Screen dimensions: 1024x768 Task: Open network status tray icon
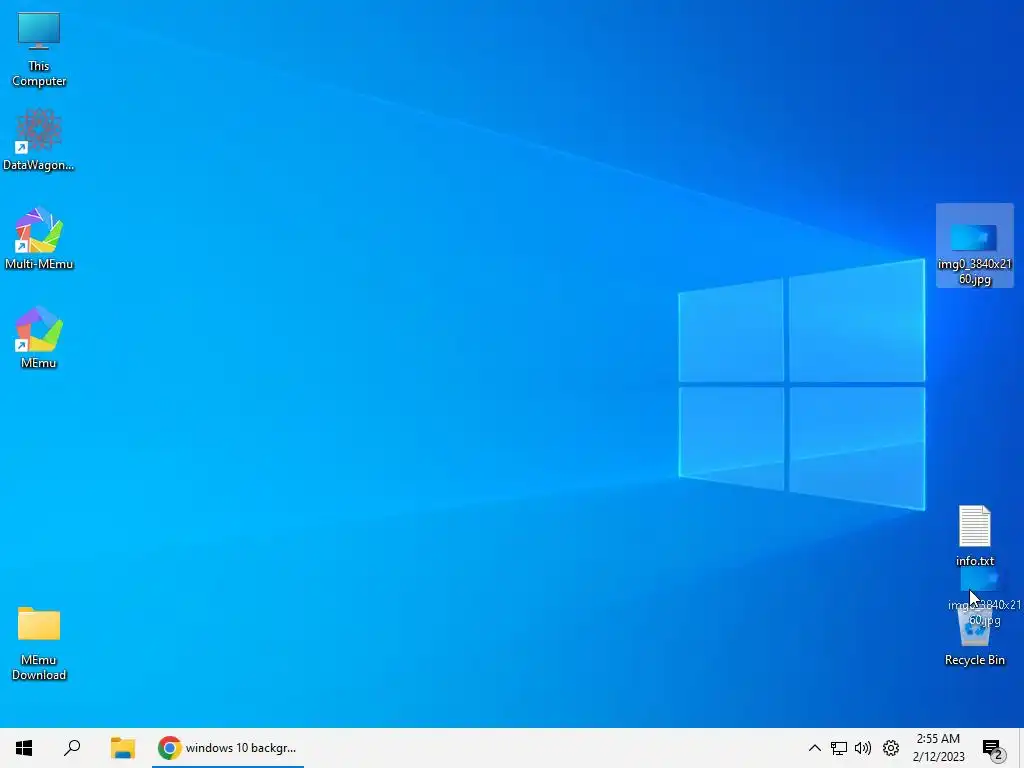tap(839, 748)
